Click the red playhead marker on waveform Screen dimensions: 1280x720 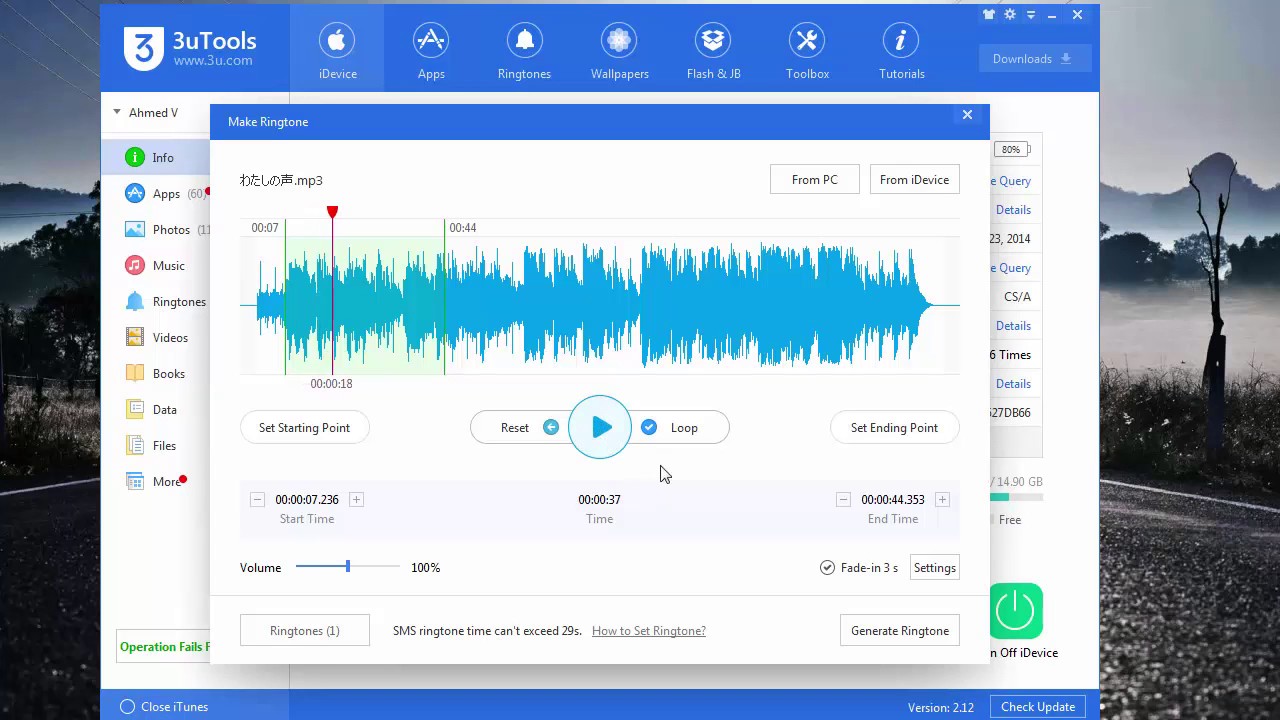coord(333,212)
